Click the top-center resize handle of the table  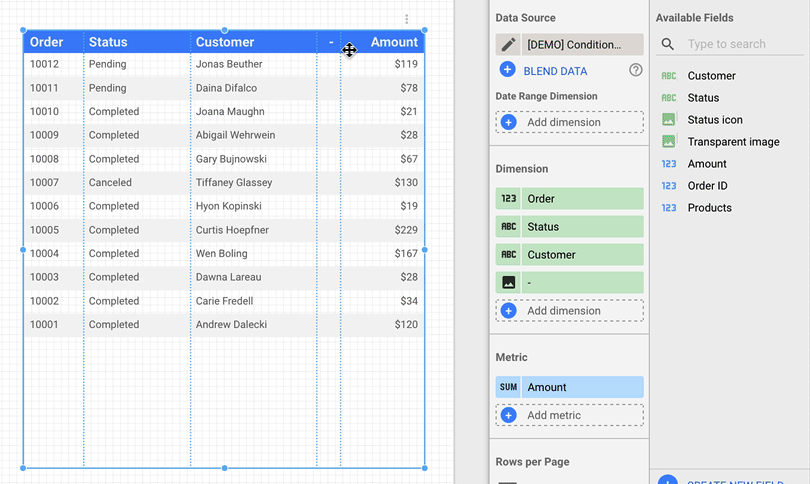tap(224, 30)
